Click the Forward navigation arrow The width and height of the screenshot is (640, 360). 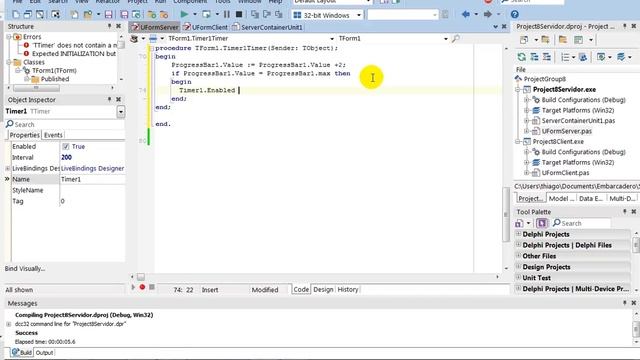[x=488, y=15]
